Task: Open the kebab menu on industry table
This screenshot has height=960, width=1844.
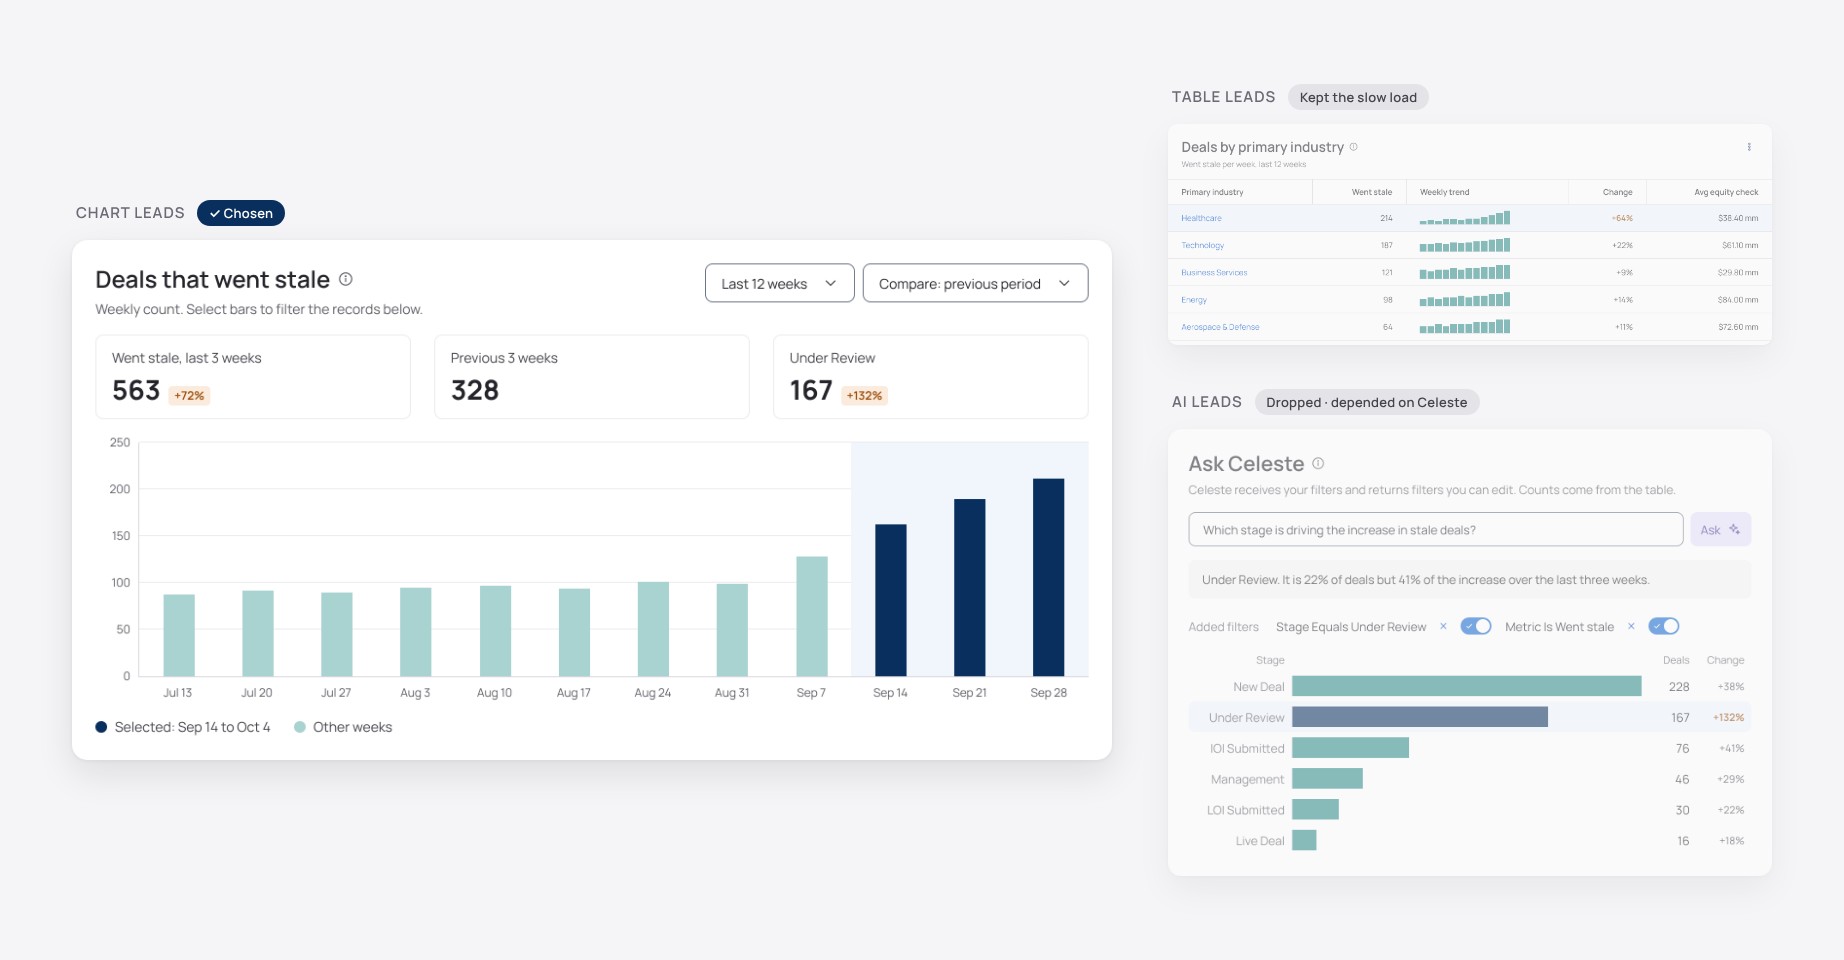Action: pos(1749,147)
